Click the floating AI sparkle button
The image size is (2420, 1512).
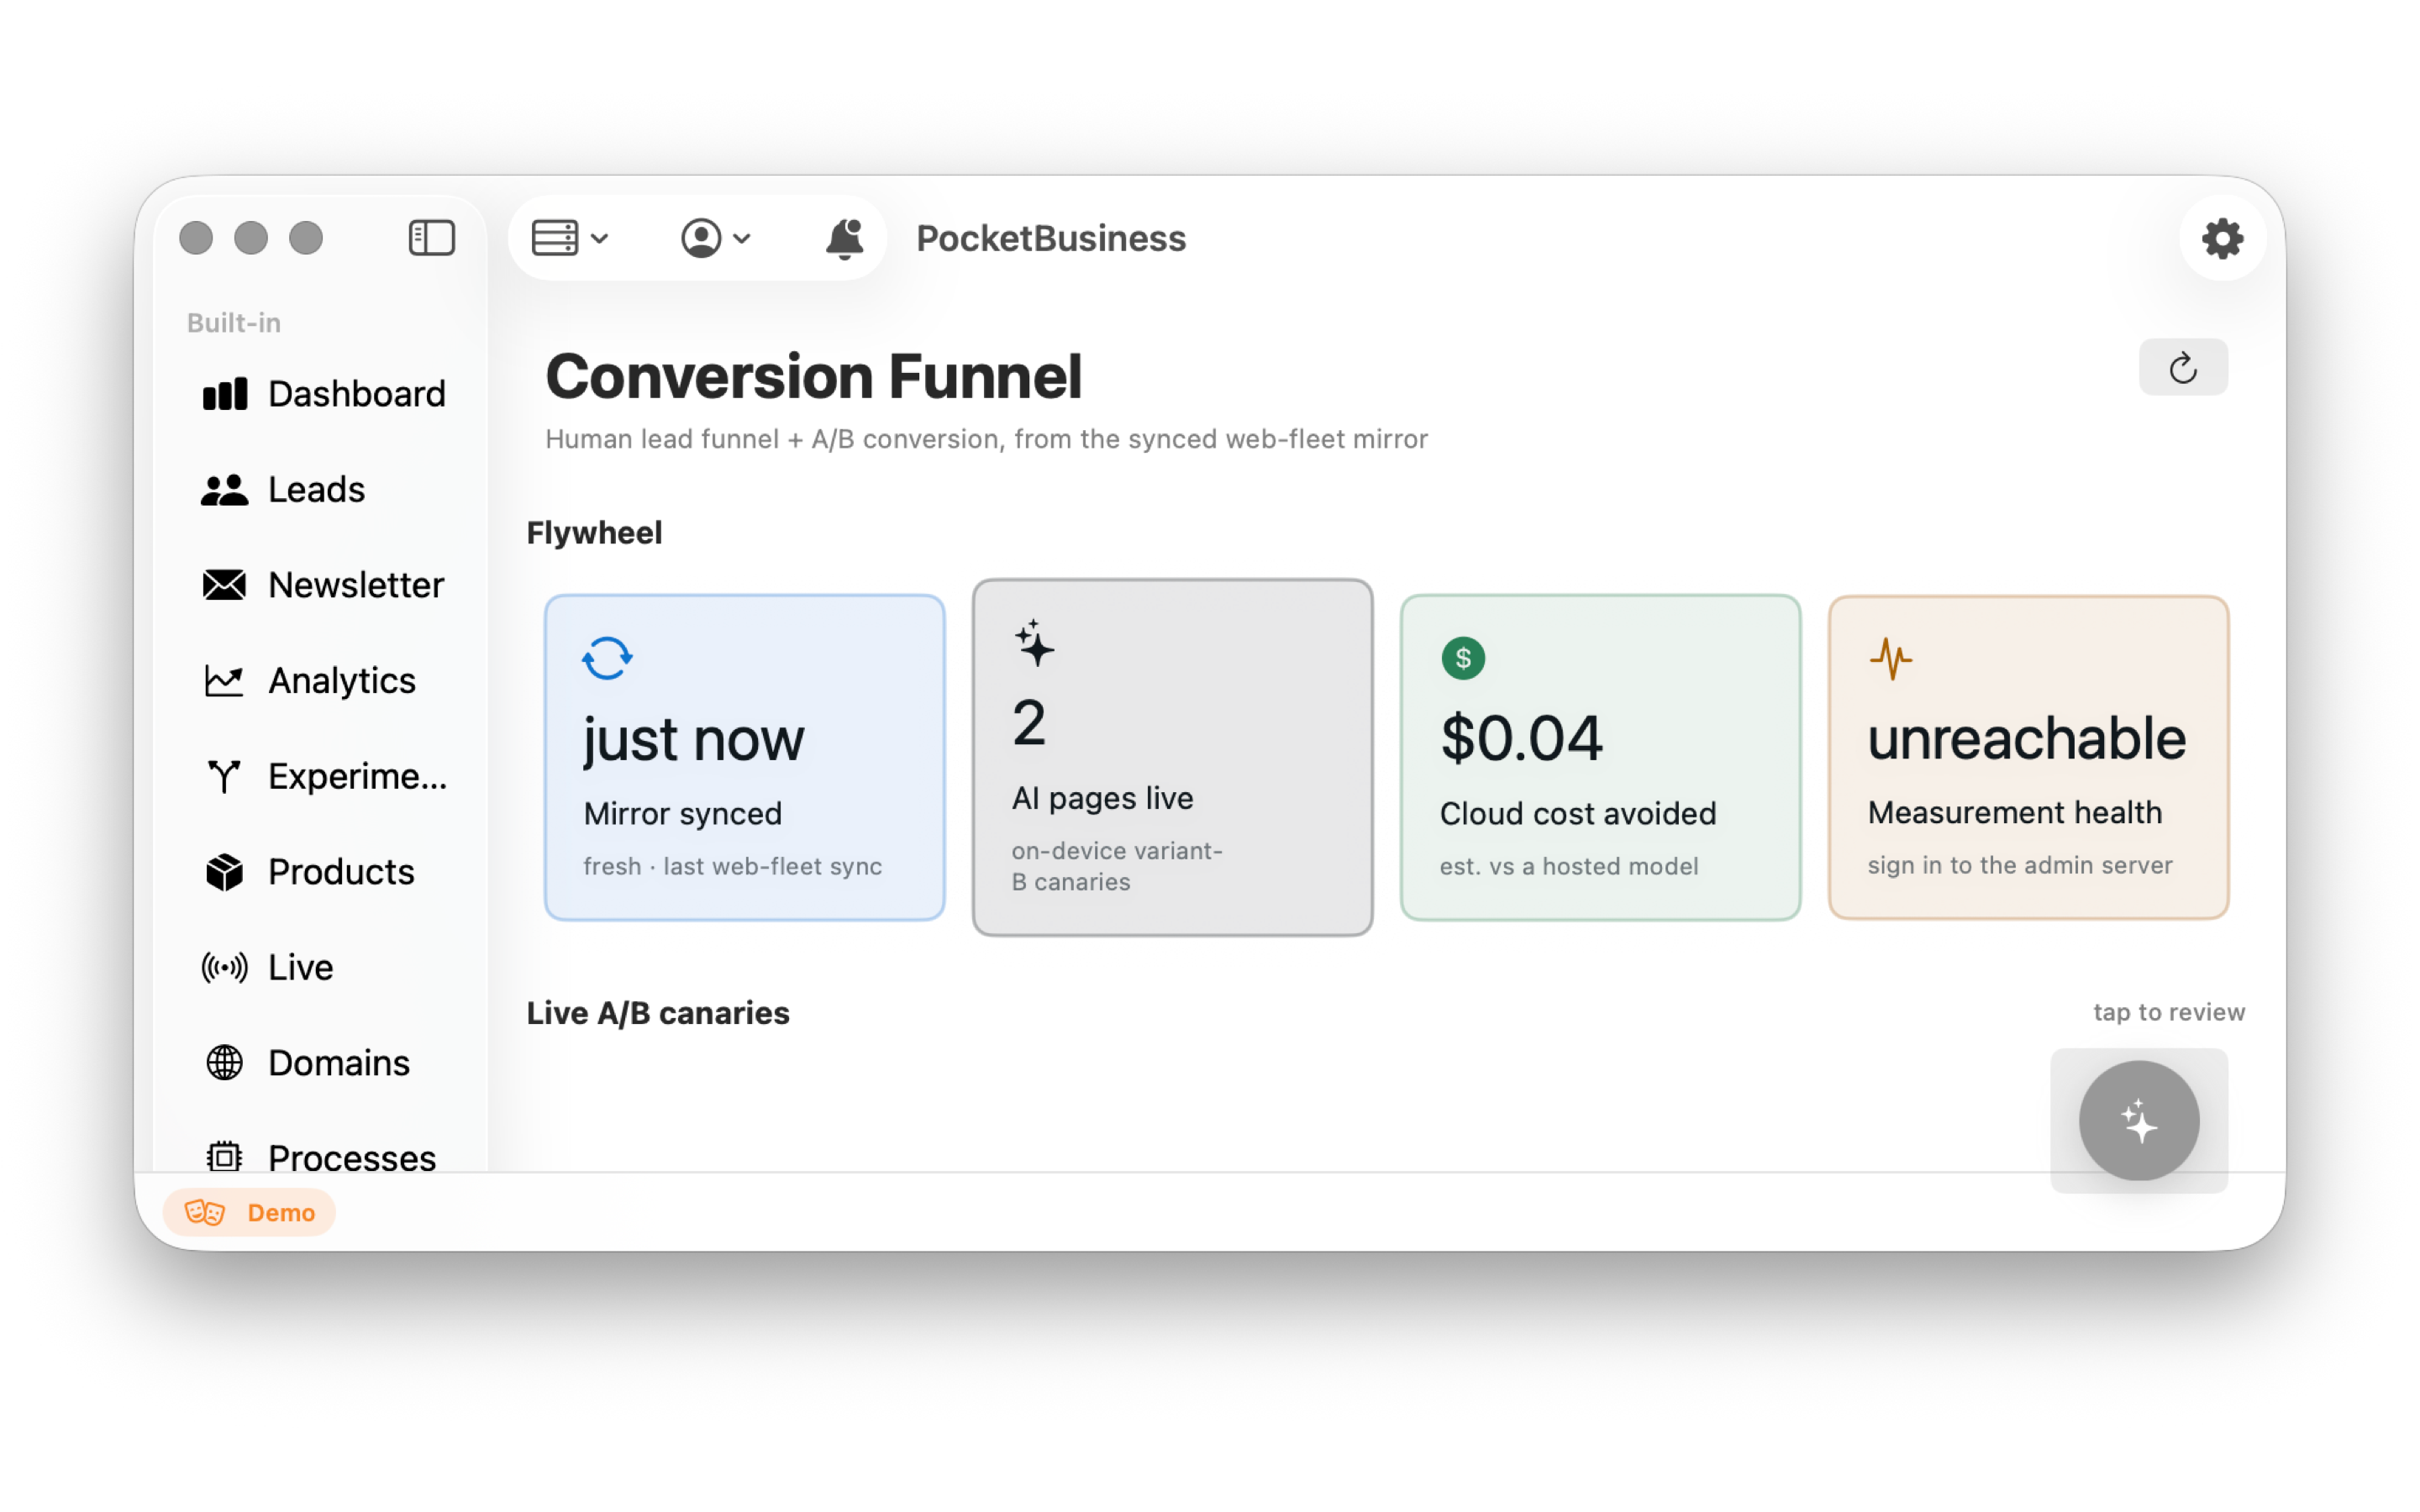click(2139, 1121)
